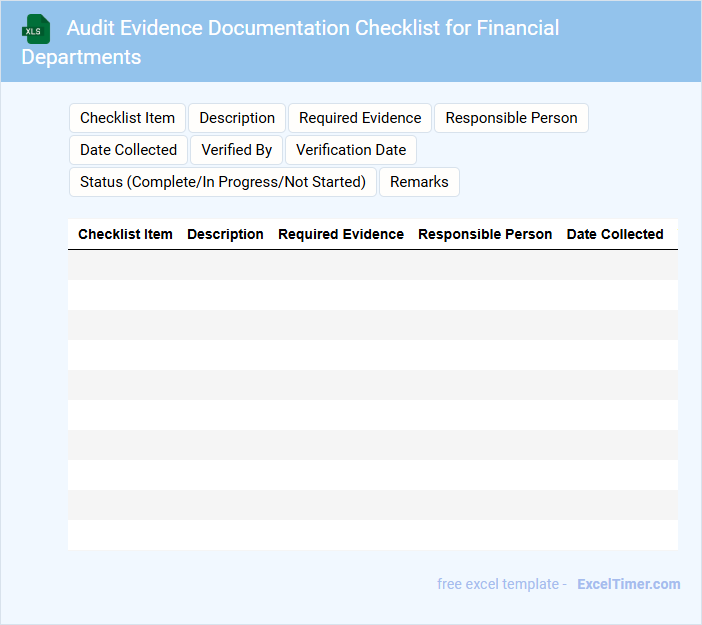Click the Date Collected column header
702x625 pixels.
tap(615, 234)
